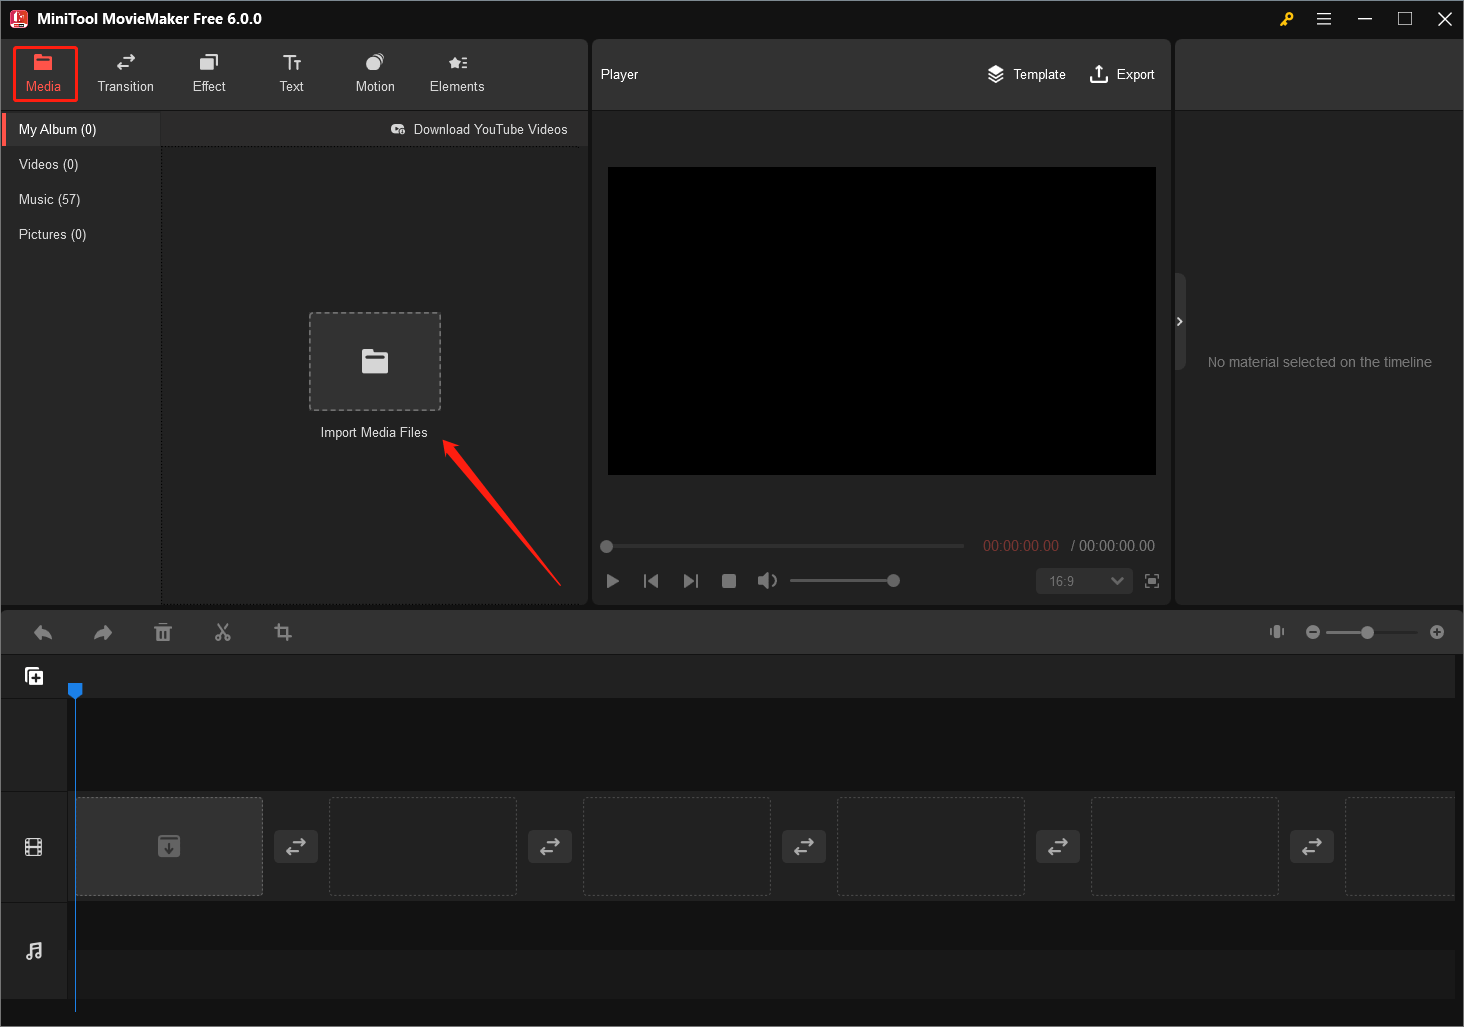Viewport: 1464px width, 1027px height.
Task: Click the fifth transition slot on the timeline
Action: pos(1312,847)
